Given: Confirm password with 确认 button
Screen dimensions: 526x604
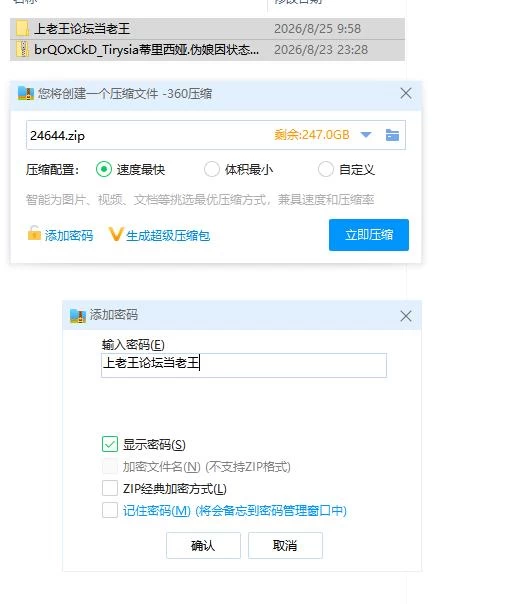Looking at the screenshot, I should coord(203,545).
